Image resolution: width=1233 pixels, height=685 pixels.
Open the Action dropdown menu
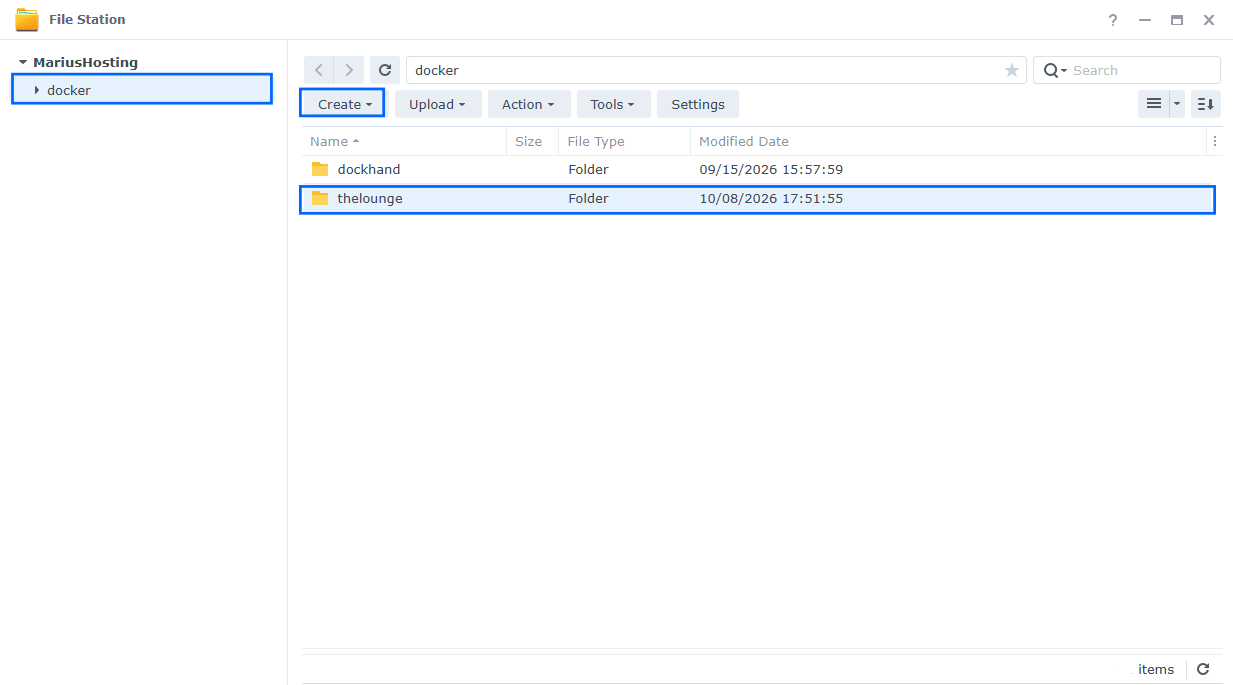pyautogui.click(x=529, y=104)
